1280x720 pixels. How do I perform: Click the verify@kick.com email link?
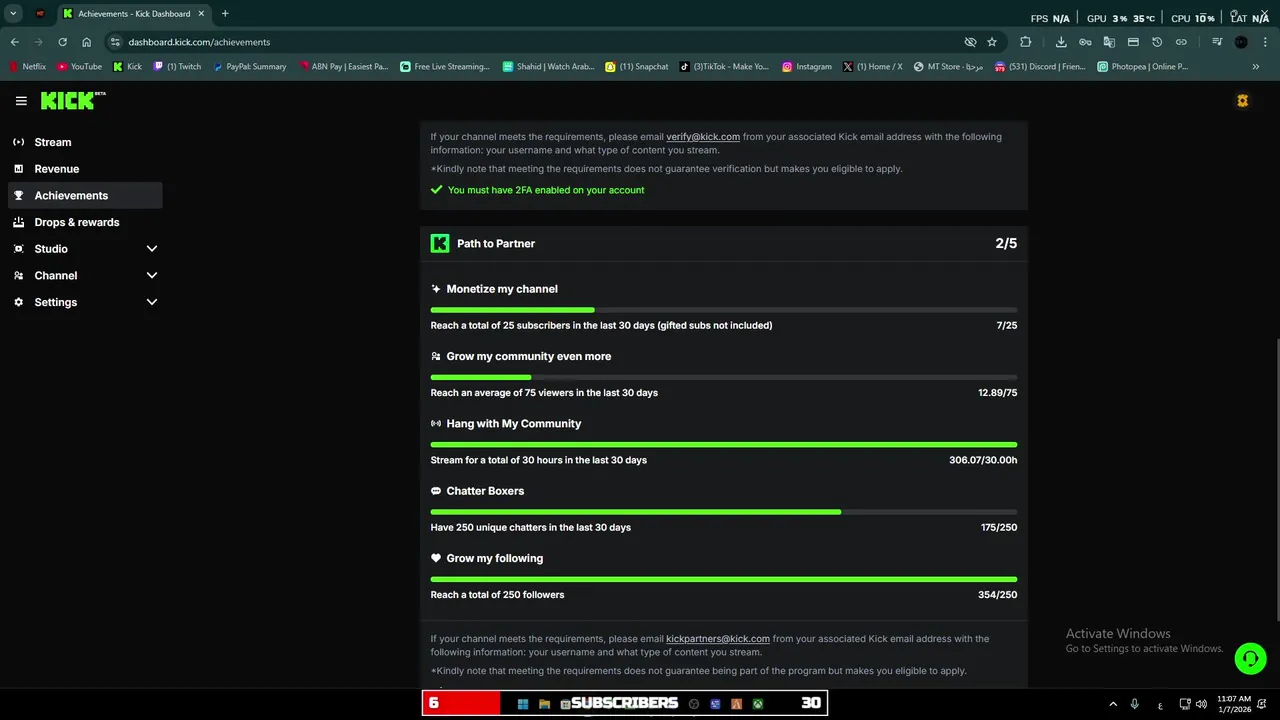[703, 137]
